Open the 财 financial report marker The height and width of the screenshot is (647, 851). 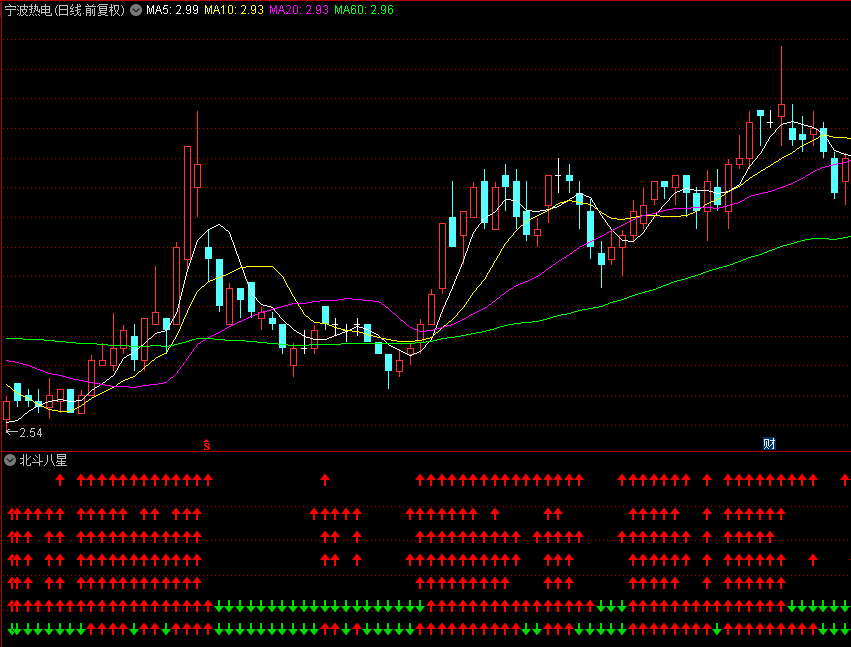(x=769, y=443)
